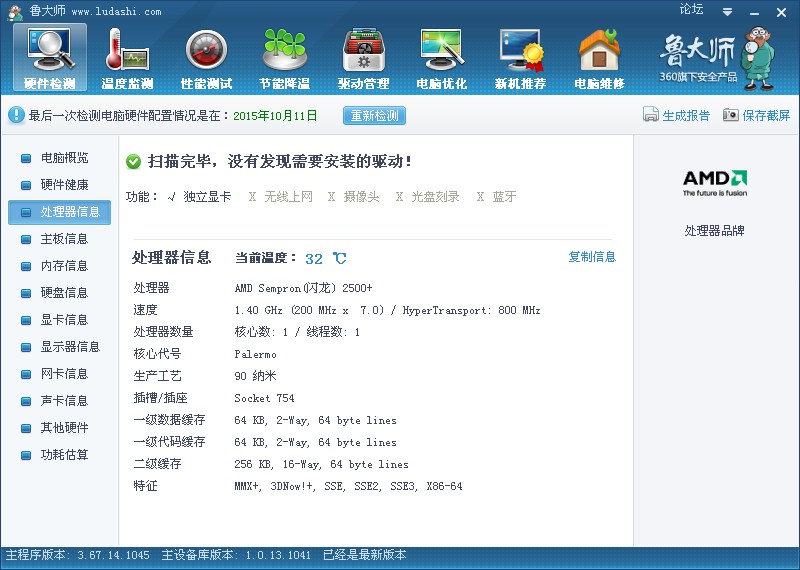
Task: Click the blue info exclamation icon
Action: [16, 115]
